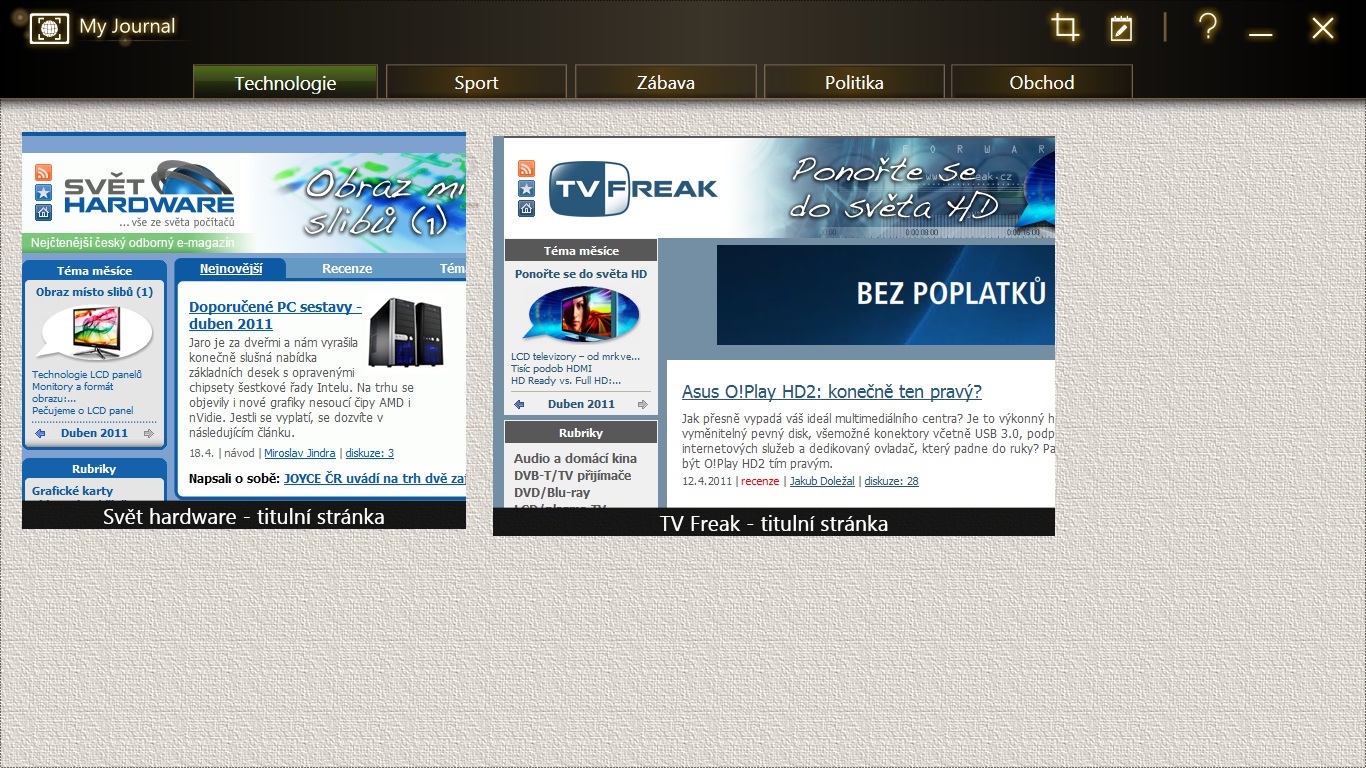This screenshot has height=768, width=1366.
Task: Go to previous month in TV Freak panel
Action: click(519, 404)
